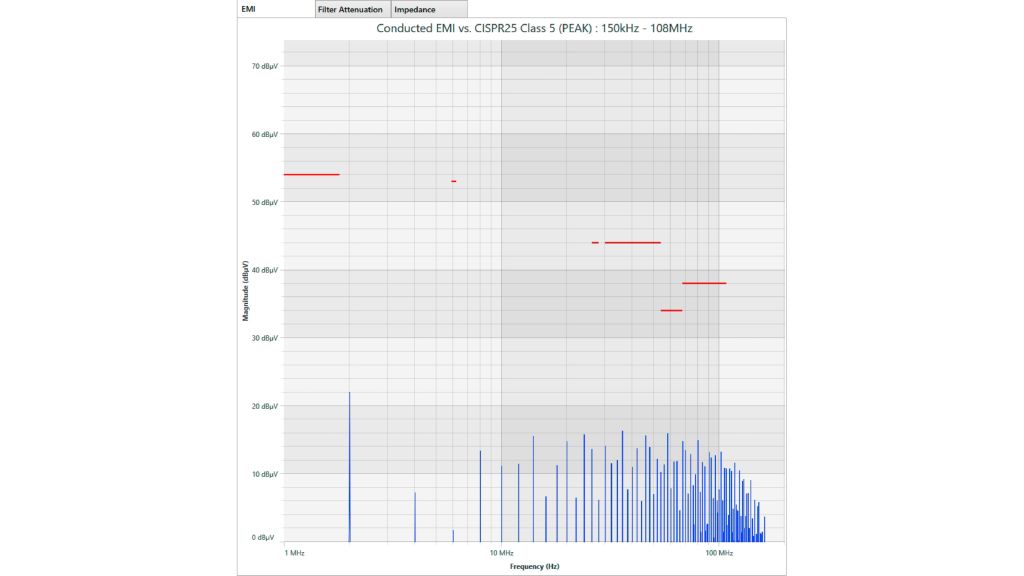Click the 30 dBµV axis tick label
This screenshot has height=576, width=1024.
tap(264, 338)
